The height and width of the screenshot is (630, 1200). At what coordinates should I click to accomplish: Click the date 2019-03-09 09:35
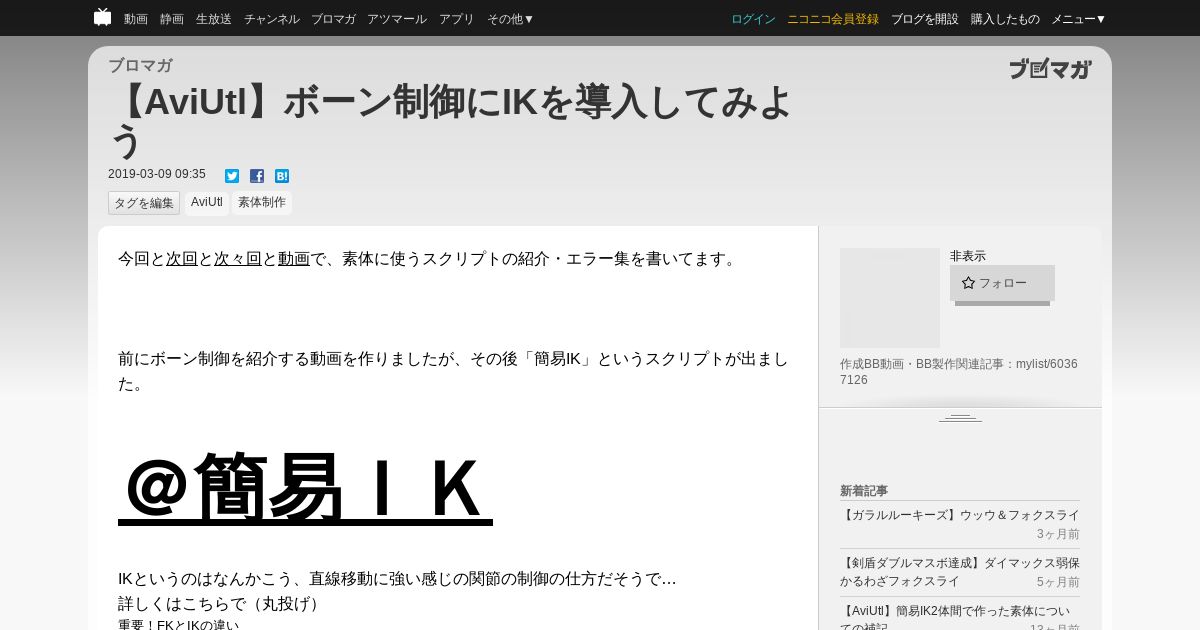point(157,174)
